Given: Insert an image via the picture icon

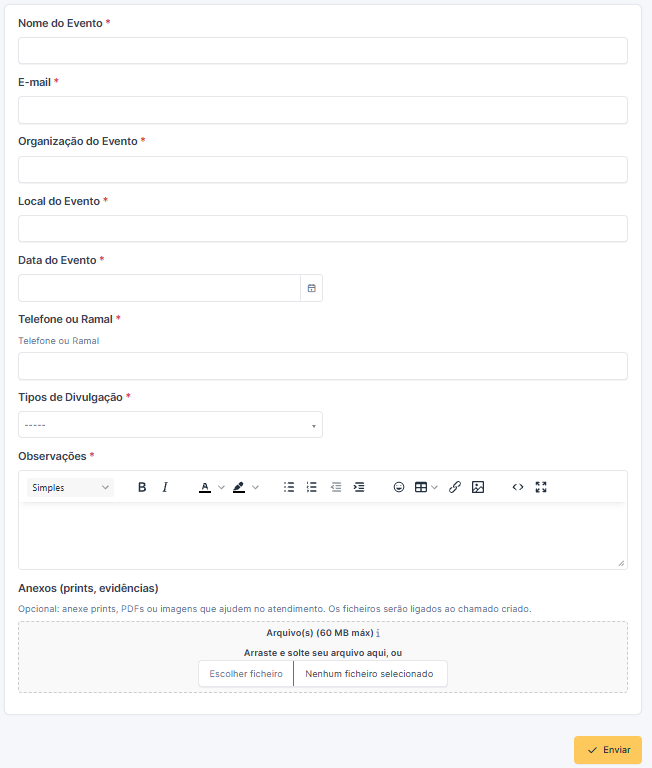Looking at the screenshot, I should [478, 487].
